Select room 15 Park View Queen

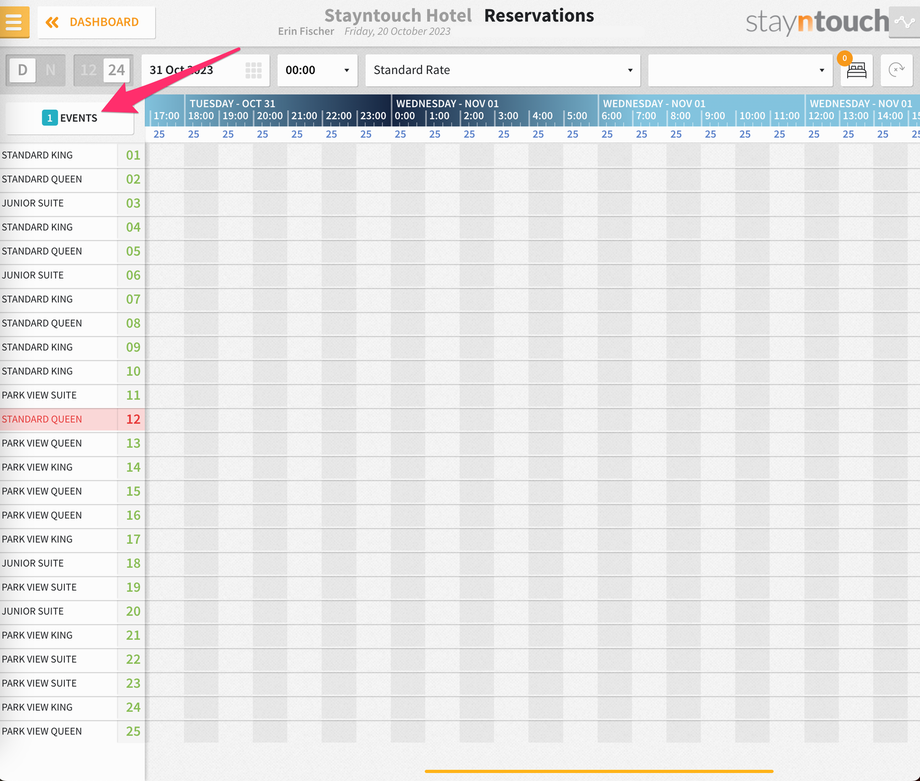(72, 492)
